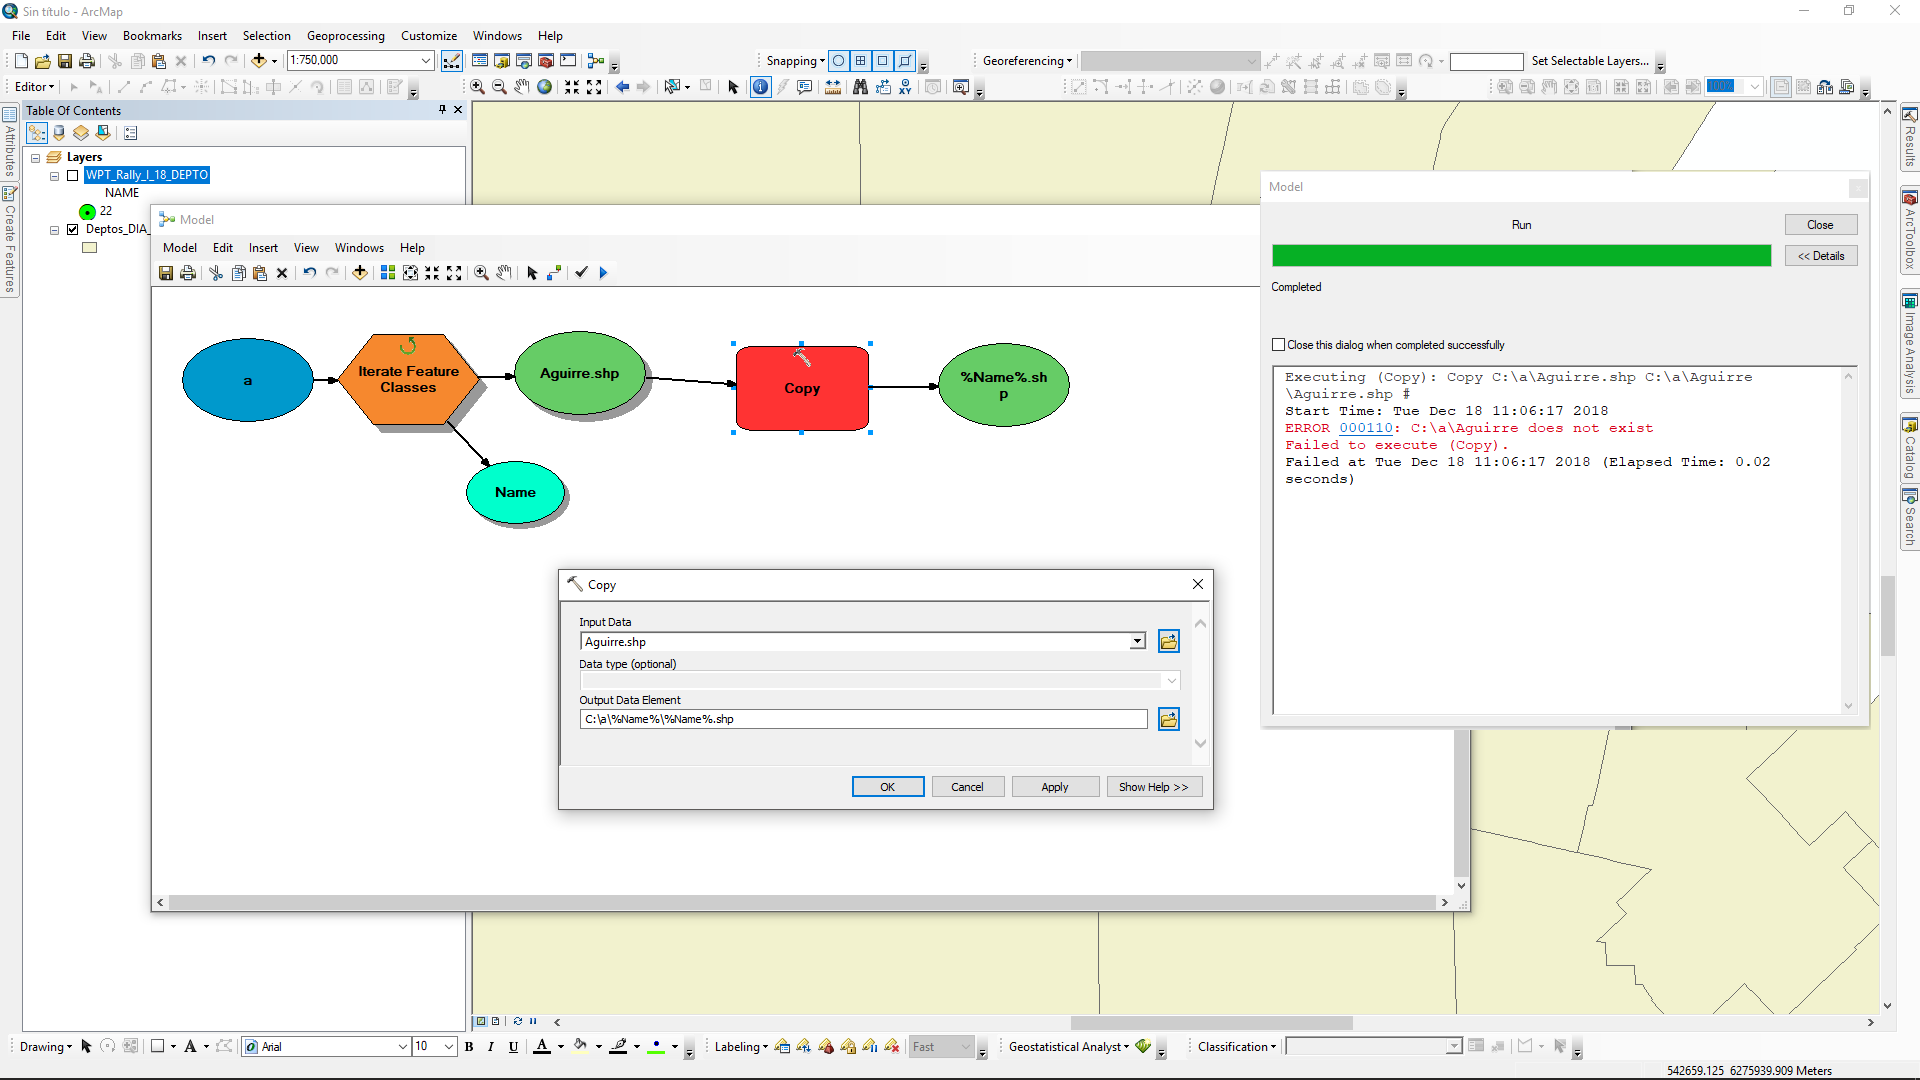
Task: Toggle bold text in Drawing toolbar
Action: tap(469, 1047)
